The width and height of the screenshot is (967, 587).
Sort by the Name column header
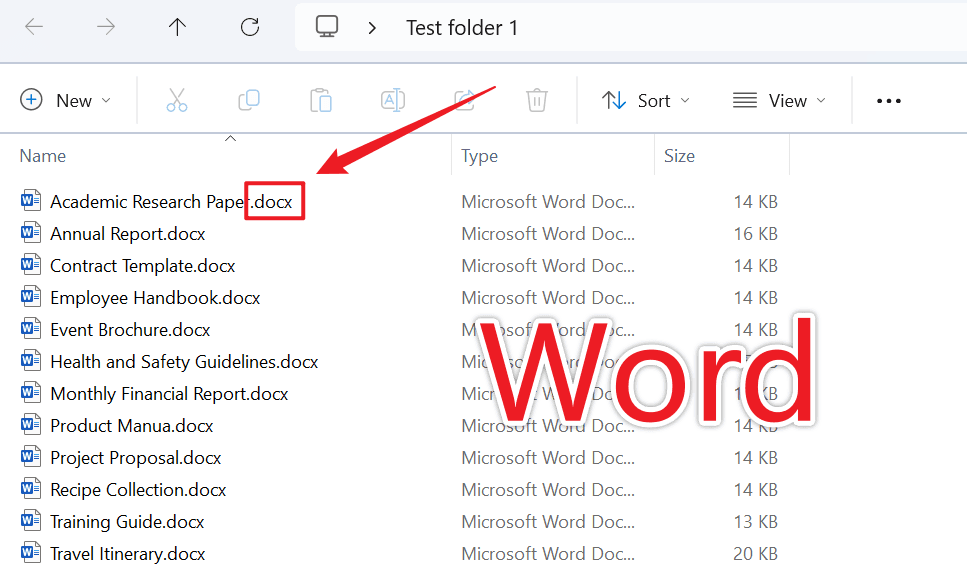pos(43,156)
